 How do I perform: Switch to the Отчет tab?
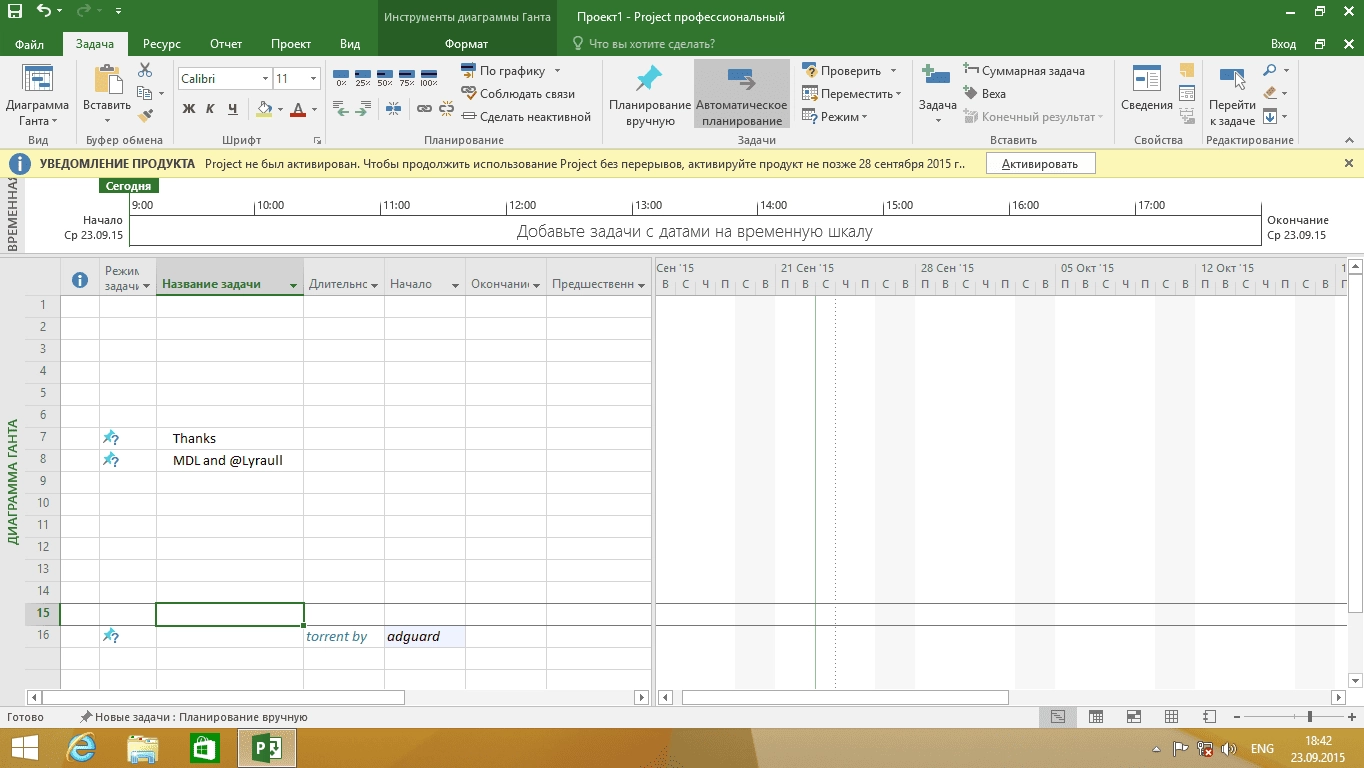pos(226,44)
